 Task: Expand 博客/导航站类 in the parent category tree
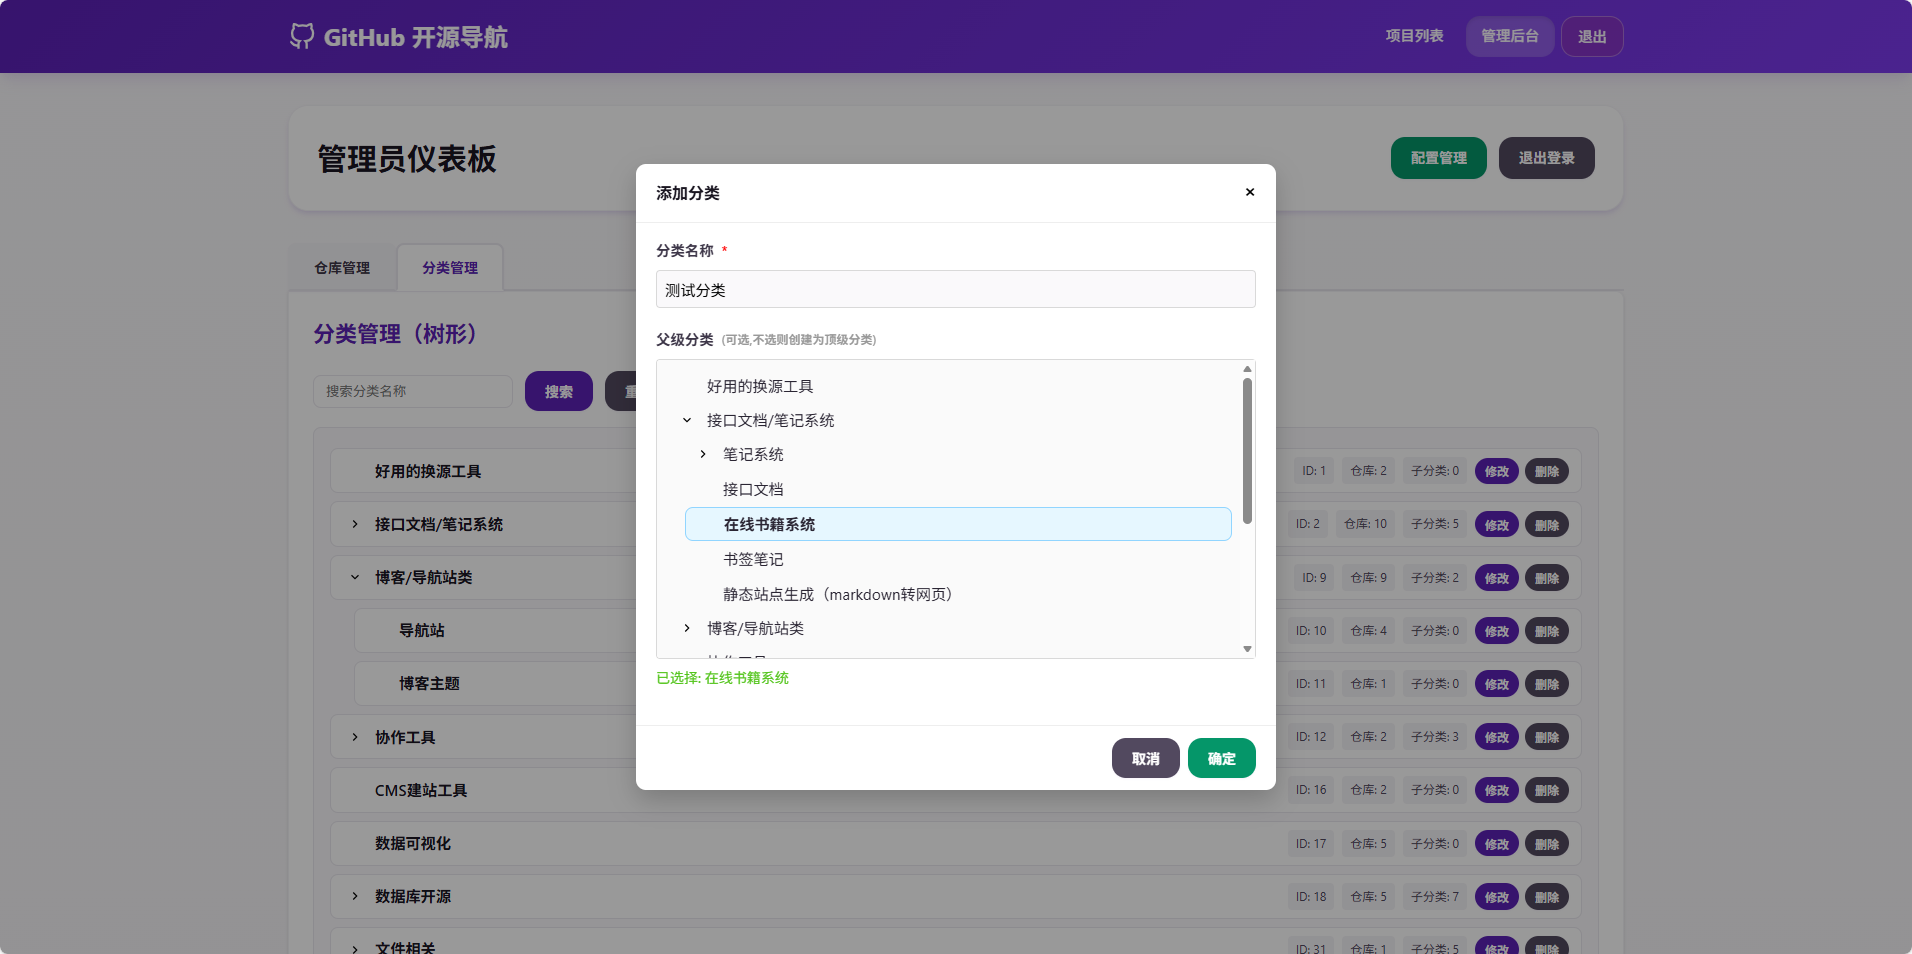tap(687, 629)
